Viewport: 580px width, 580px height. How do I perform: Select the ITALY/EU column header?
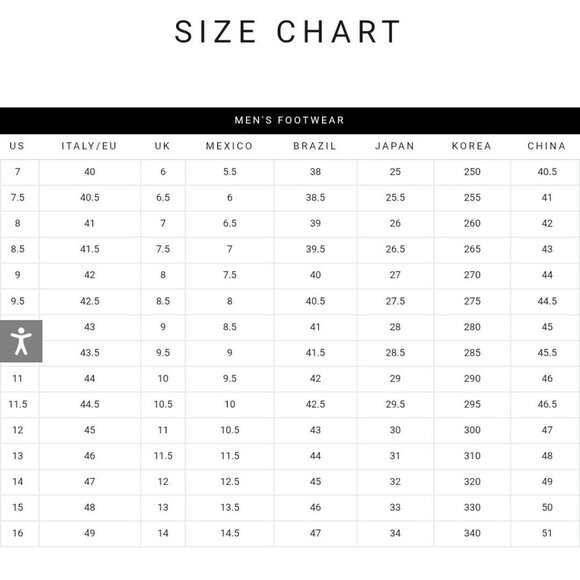pos(89,146)
